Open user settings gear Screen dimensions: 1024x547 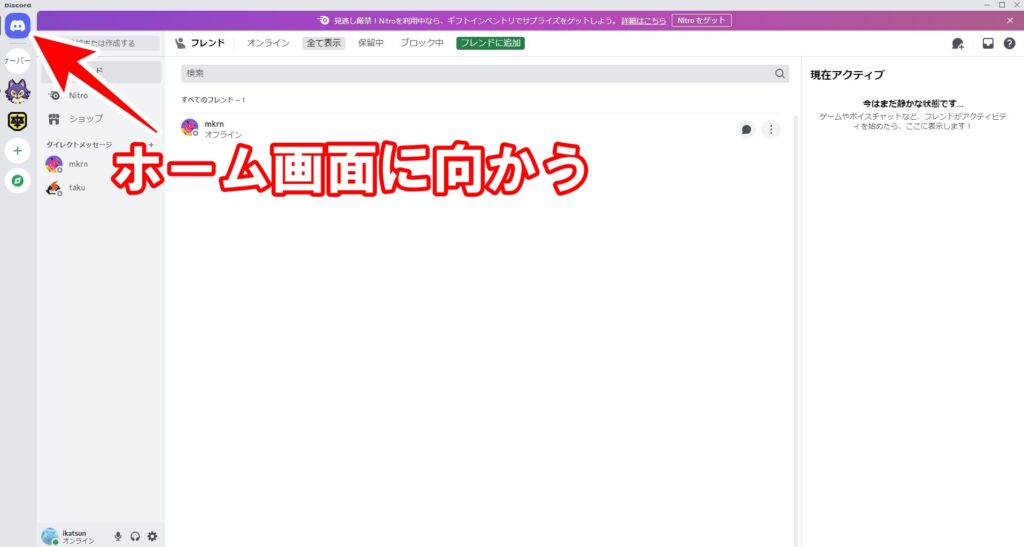(x=152, y=537)
